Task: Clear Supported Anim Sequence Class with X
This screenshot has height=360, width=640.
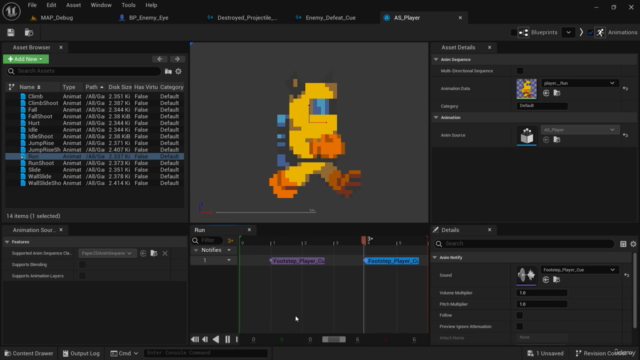Action: (x=165, y=253)
